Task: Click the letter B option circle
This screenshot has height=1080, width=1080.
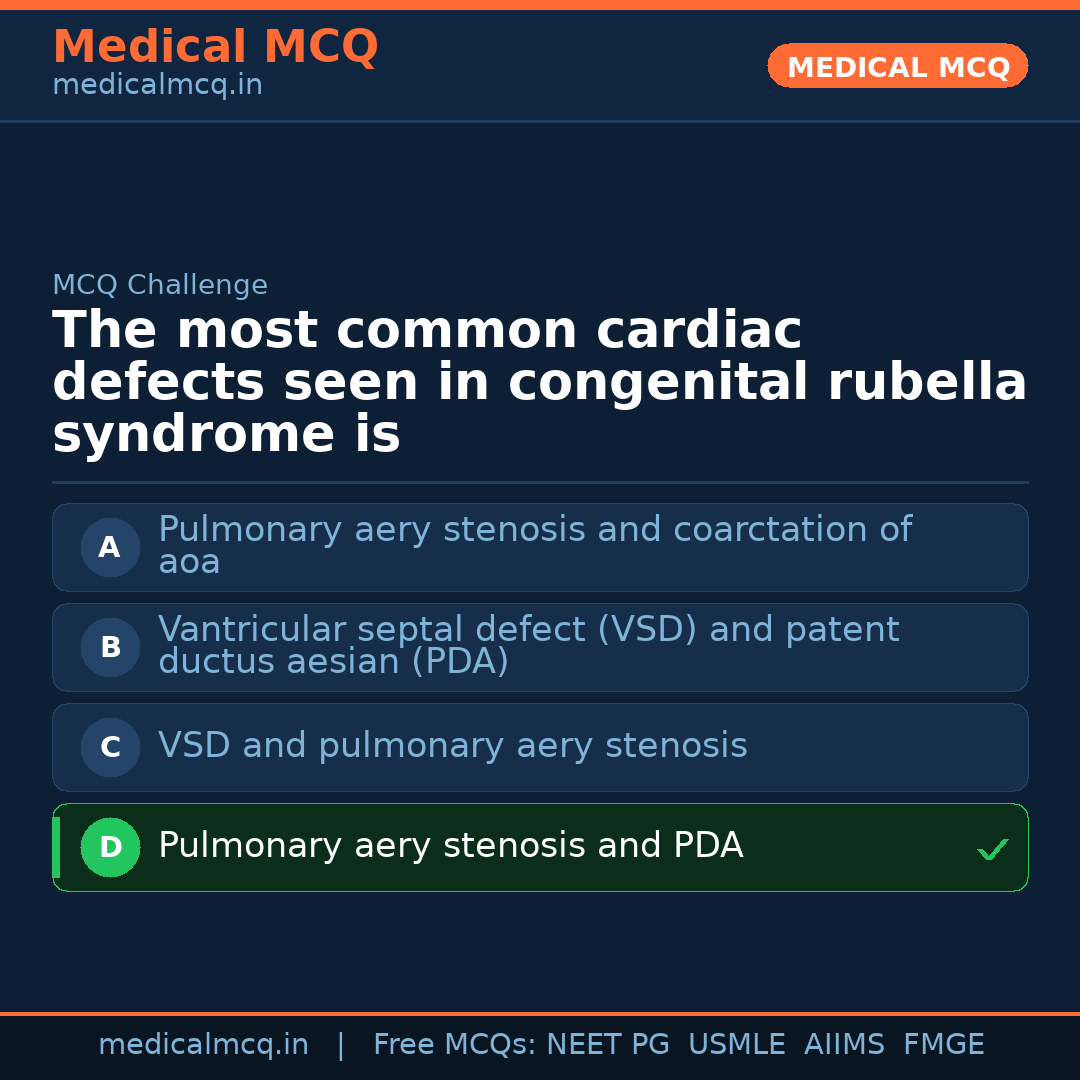Action: [x=110, y=647]
